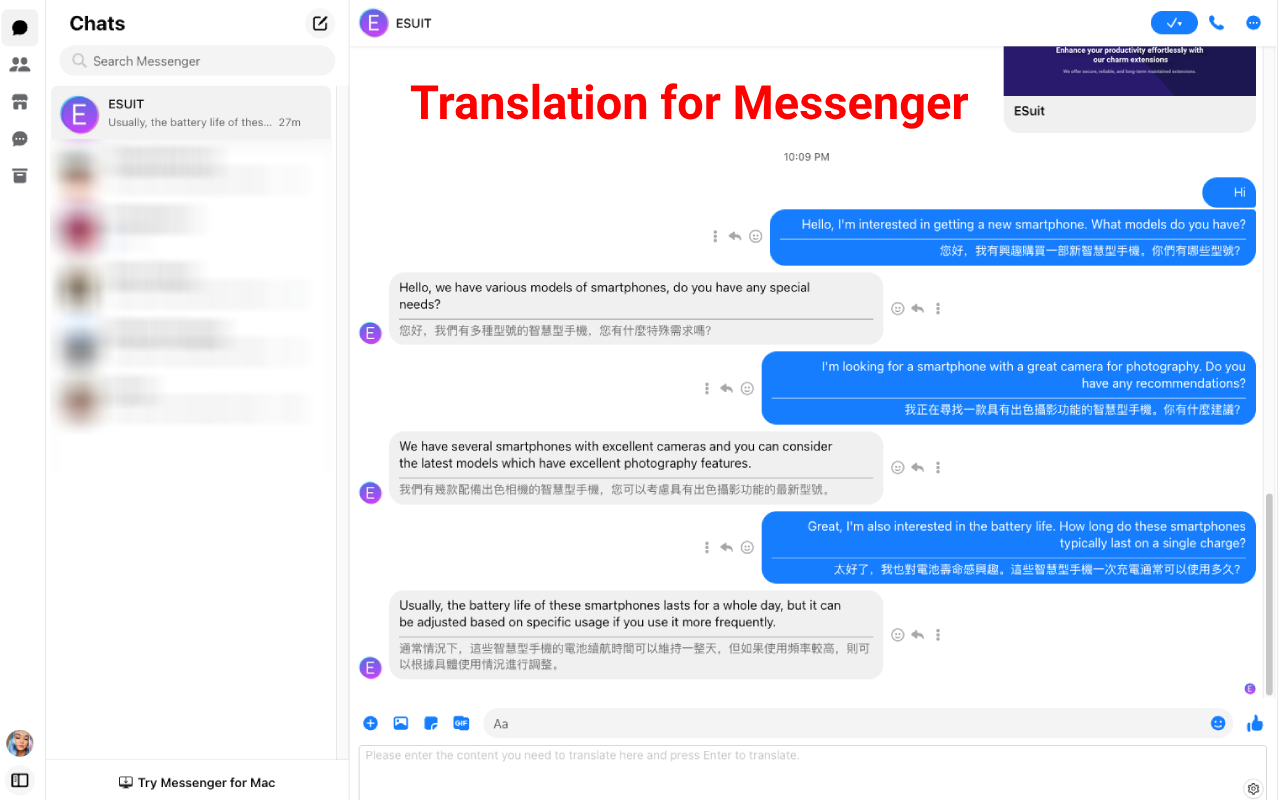Open archived chats
The image size is (1280, 800).
tap(20, 175)
